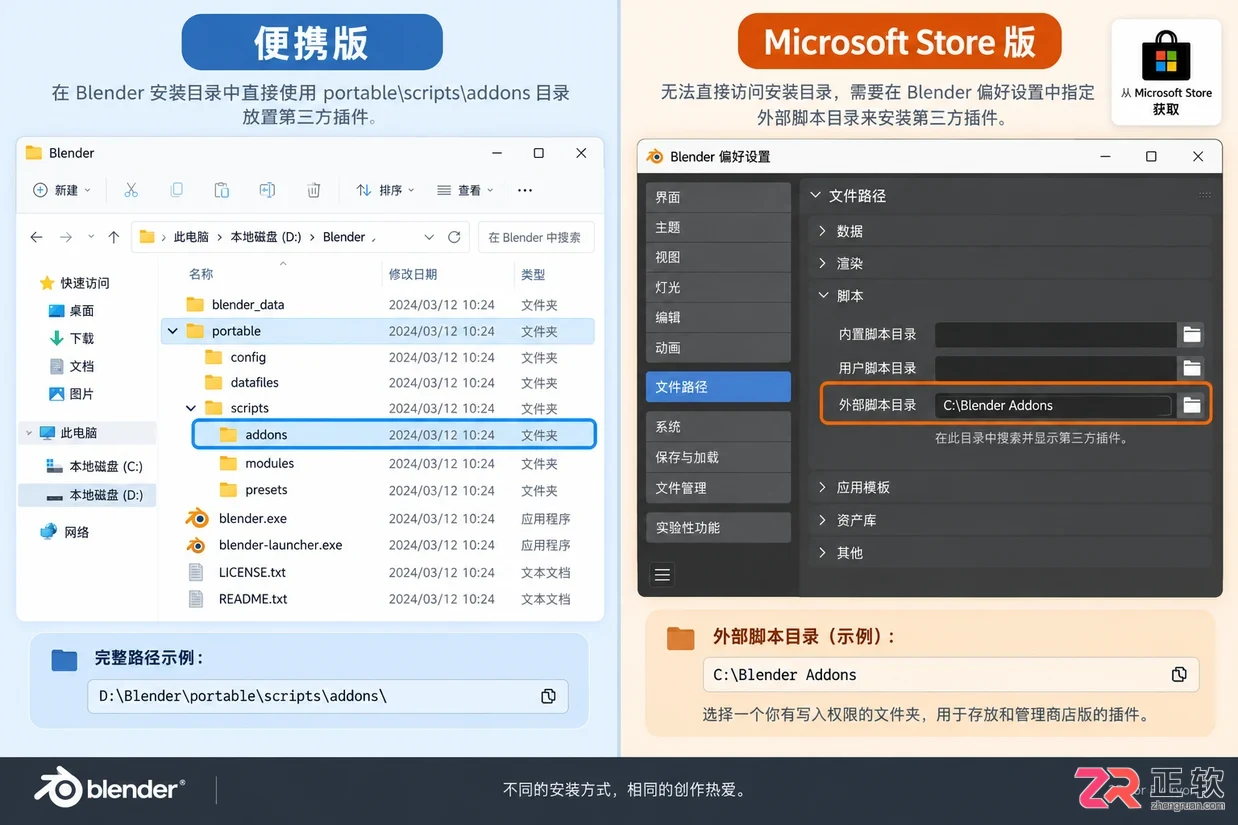Switch to the 主题 preferences tab
The width and height of the screenshot is (1238, 825).
click(x=718, y=227)
